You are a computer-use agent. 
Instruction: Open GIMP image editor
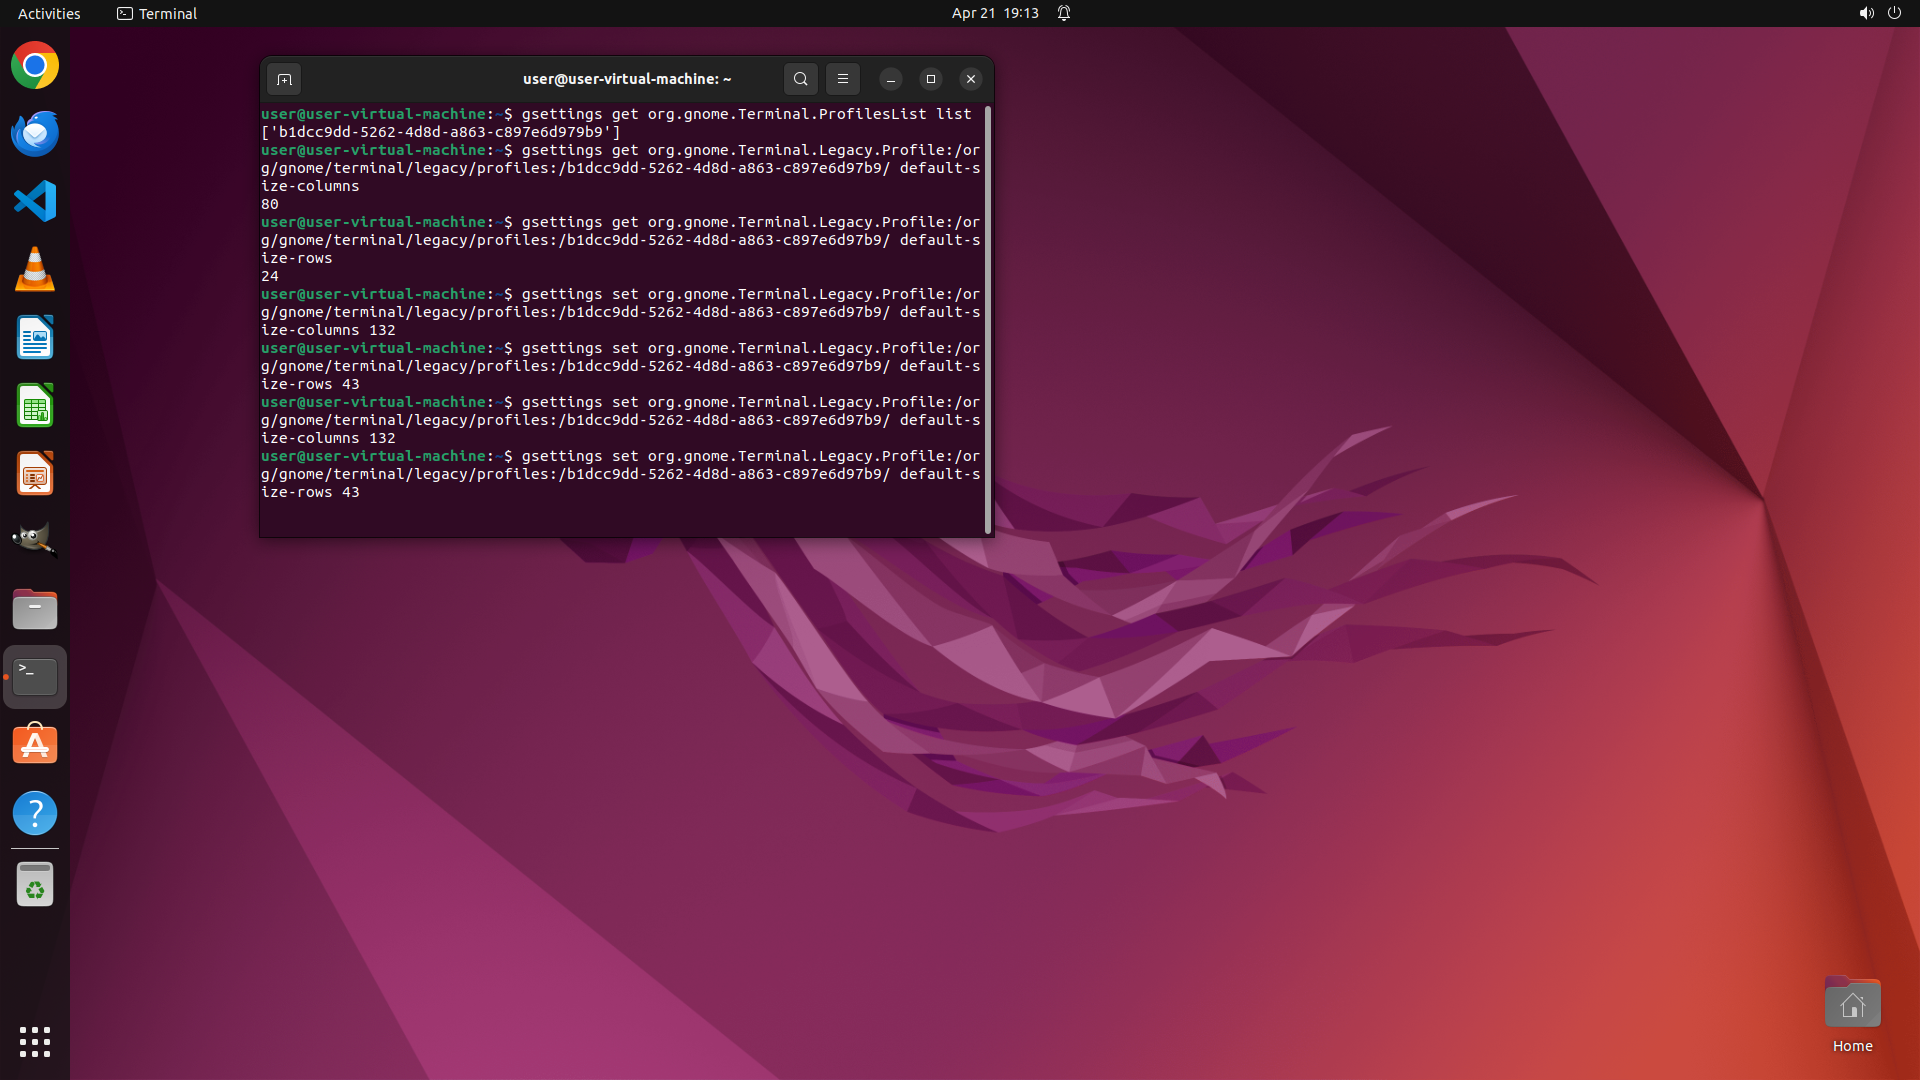click(x=35, y=541)
